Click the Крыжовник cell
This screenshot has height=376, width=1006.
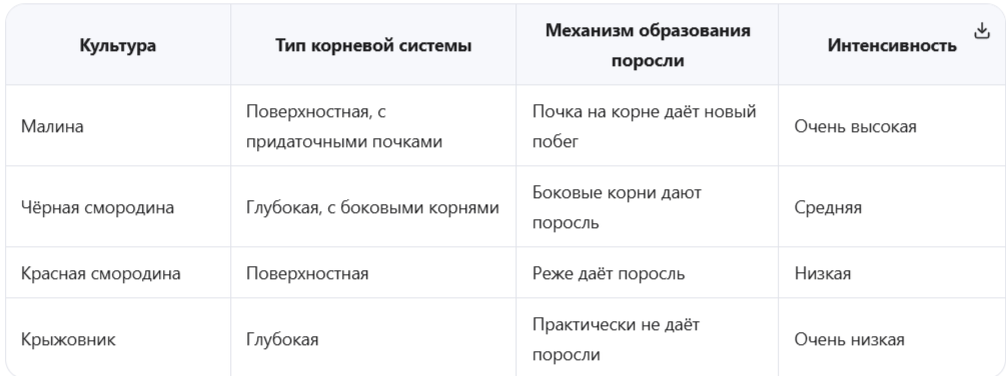coord(68,339)
